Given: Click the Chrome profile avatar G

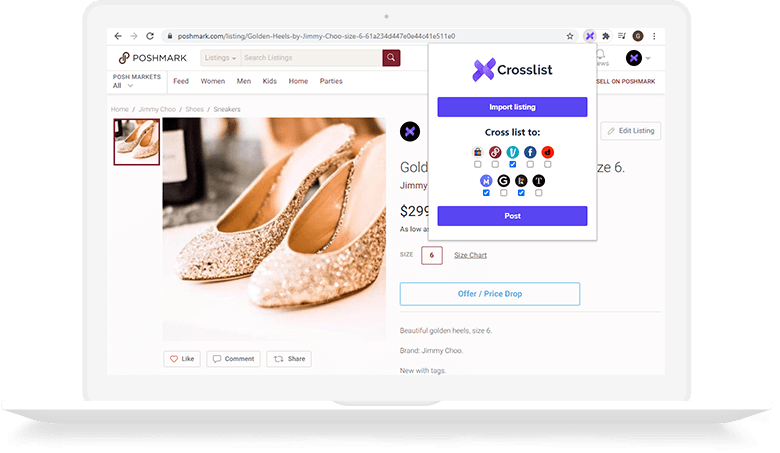Looking at the screenshot, I should point(638,36).
